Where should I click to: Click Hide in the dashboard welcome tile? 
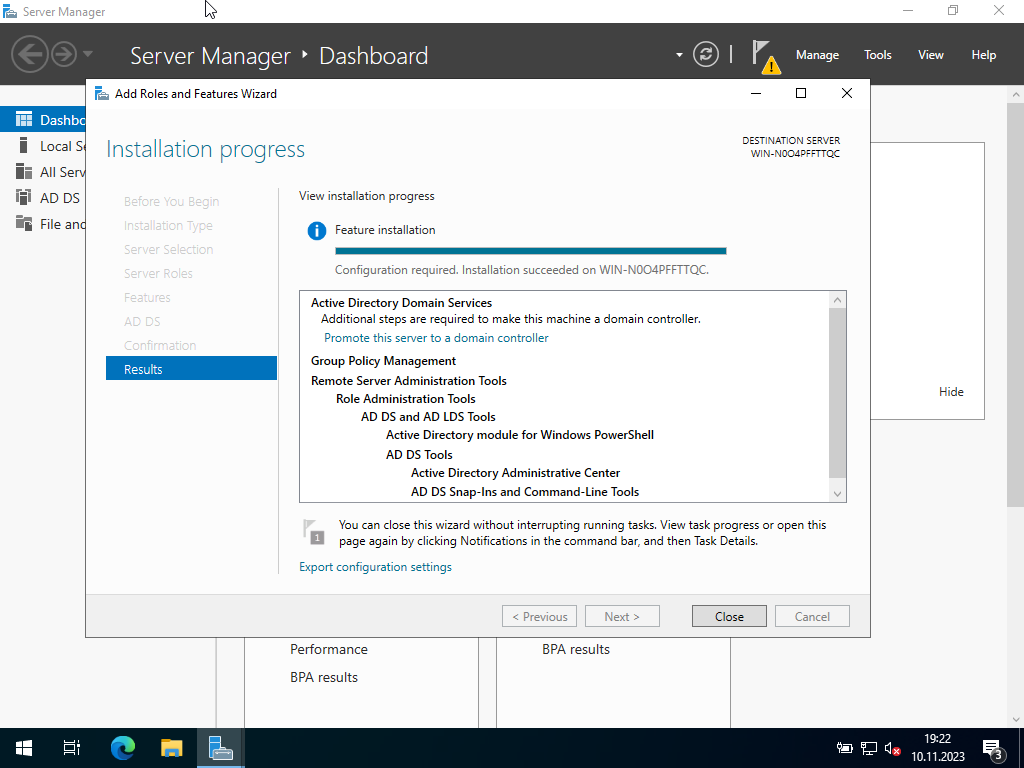coord(951,392)
